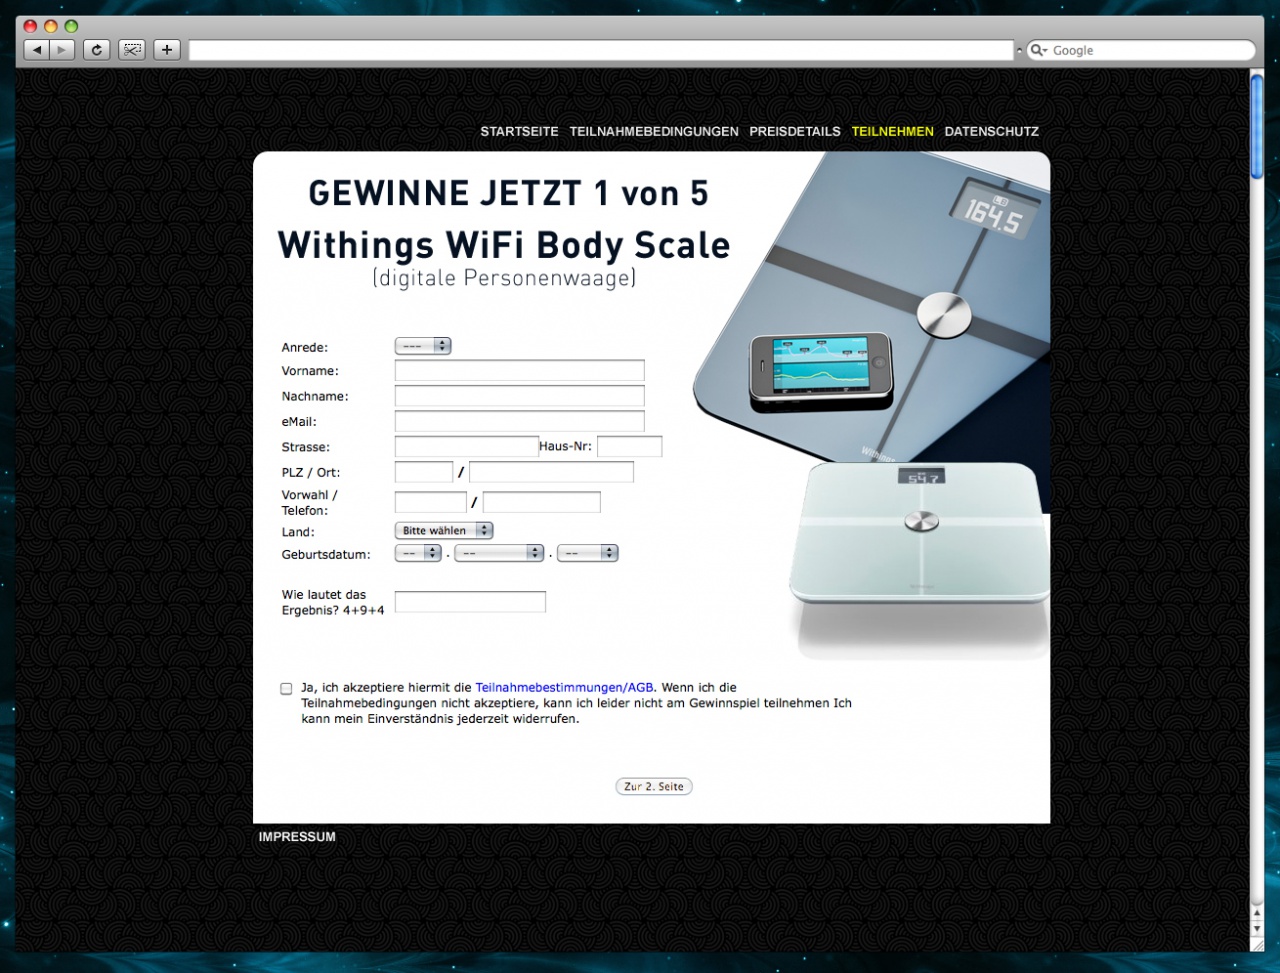Click the smartphone image on the scale
The image size is (1280, 973).
tap(820, 368)
